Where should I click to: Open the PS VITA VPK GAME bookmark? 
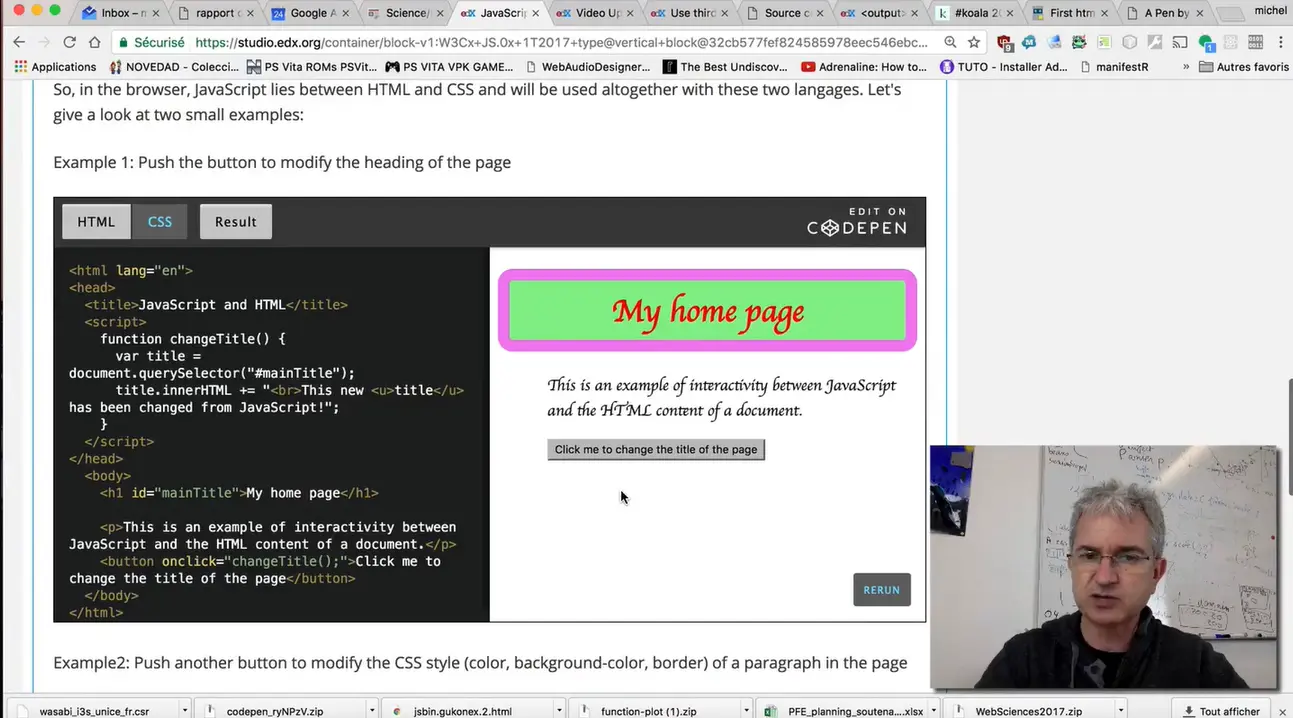449,67
